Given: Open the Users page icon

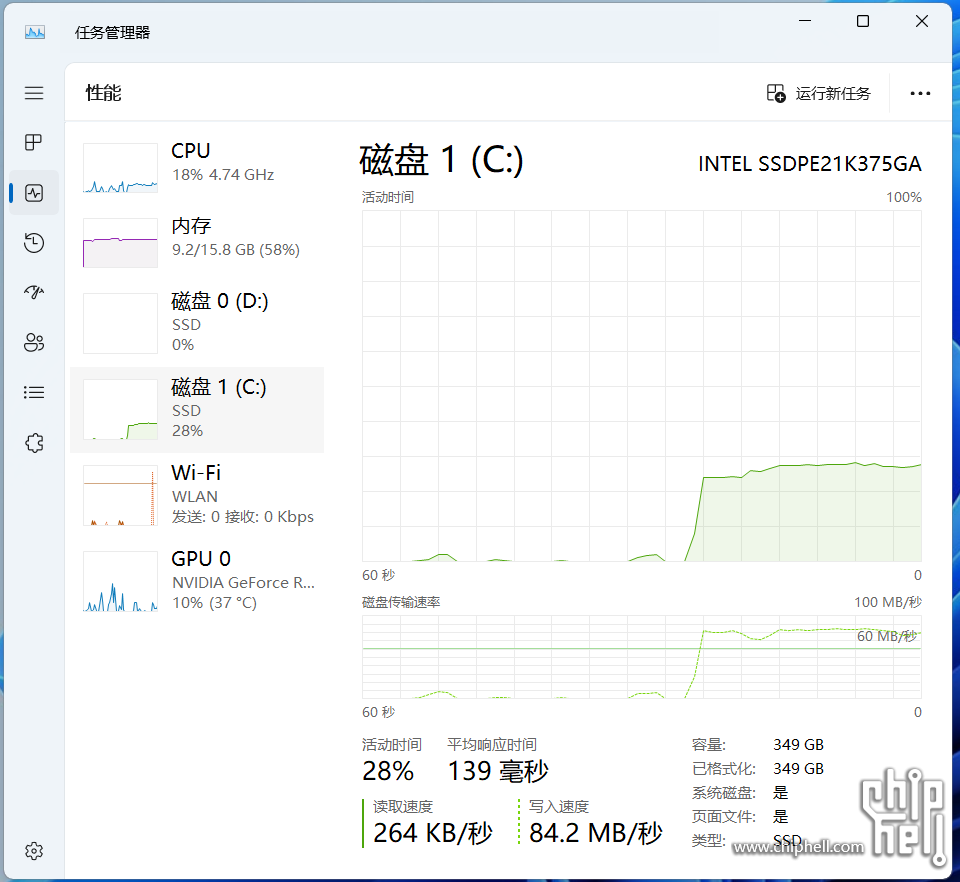Looking at the screenshot, I should [x=34, y=342].
